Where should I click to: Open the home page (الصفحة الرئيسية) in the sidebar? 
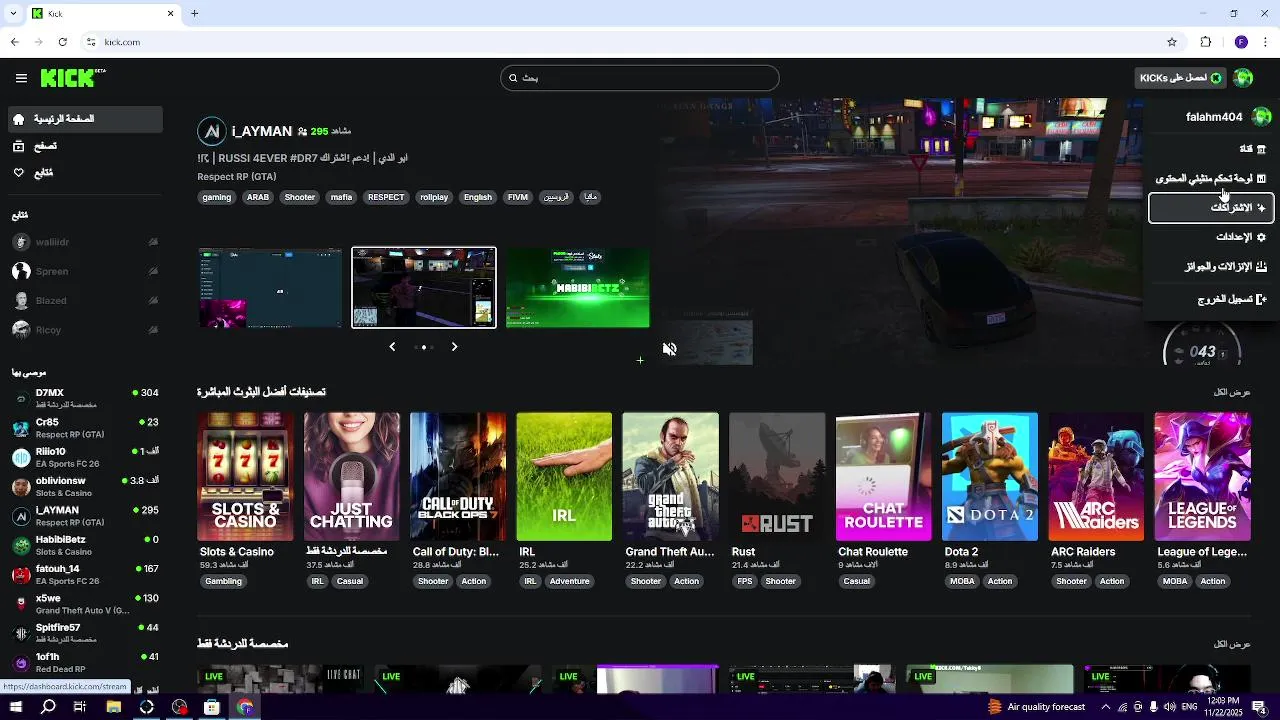pyautogui.click(x=85, y=119)
